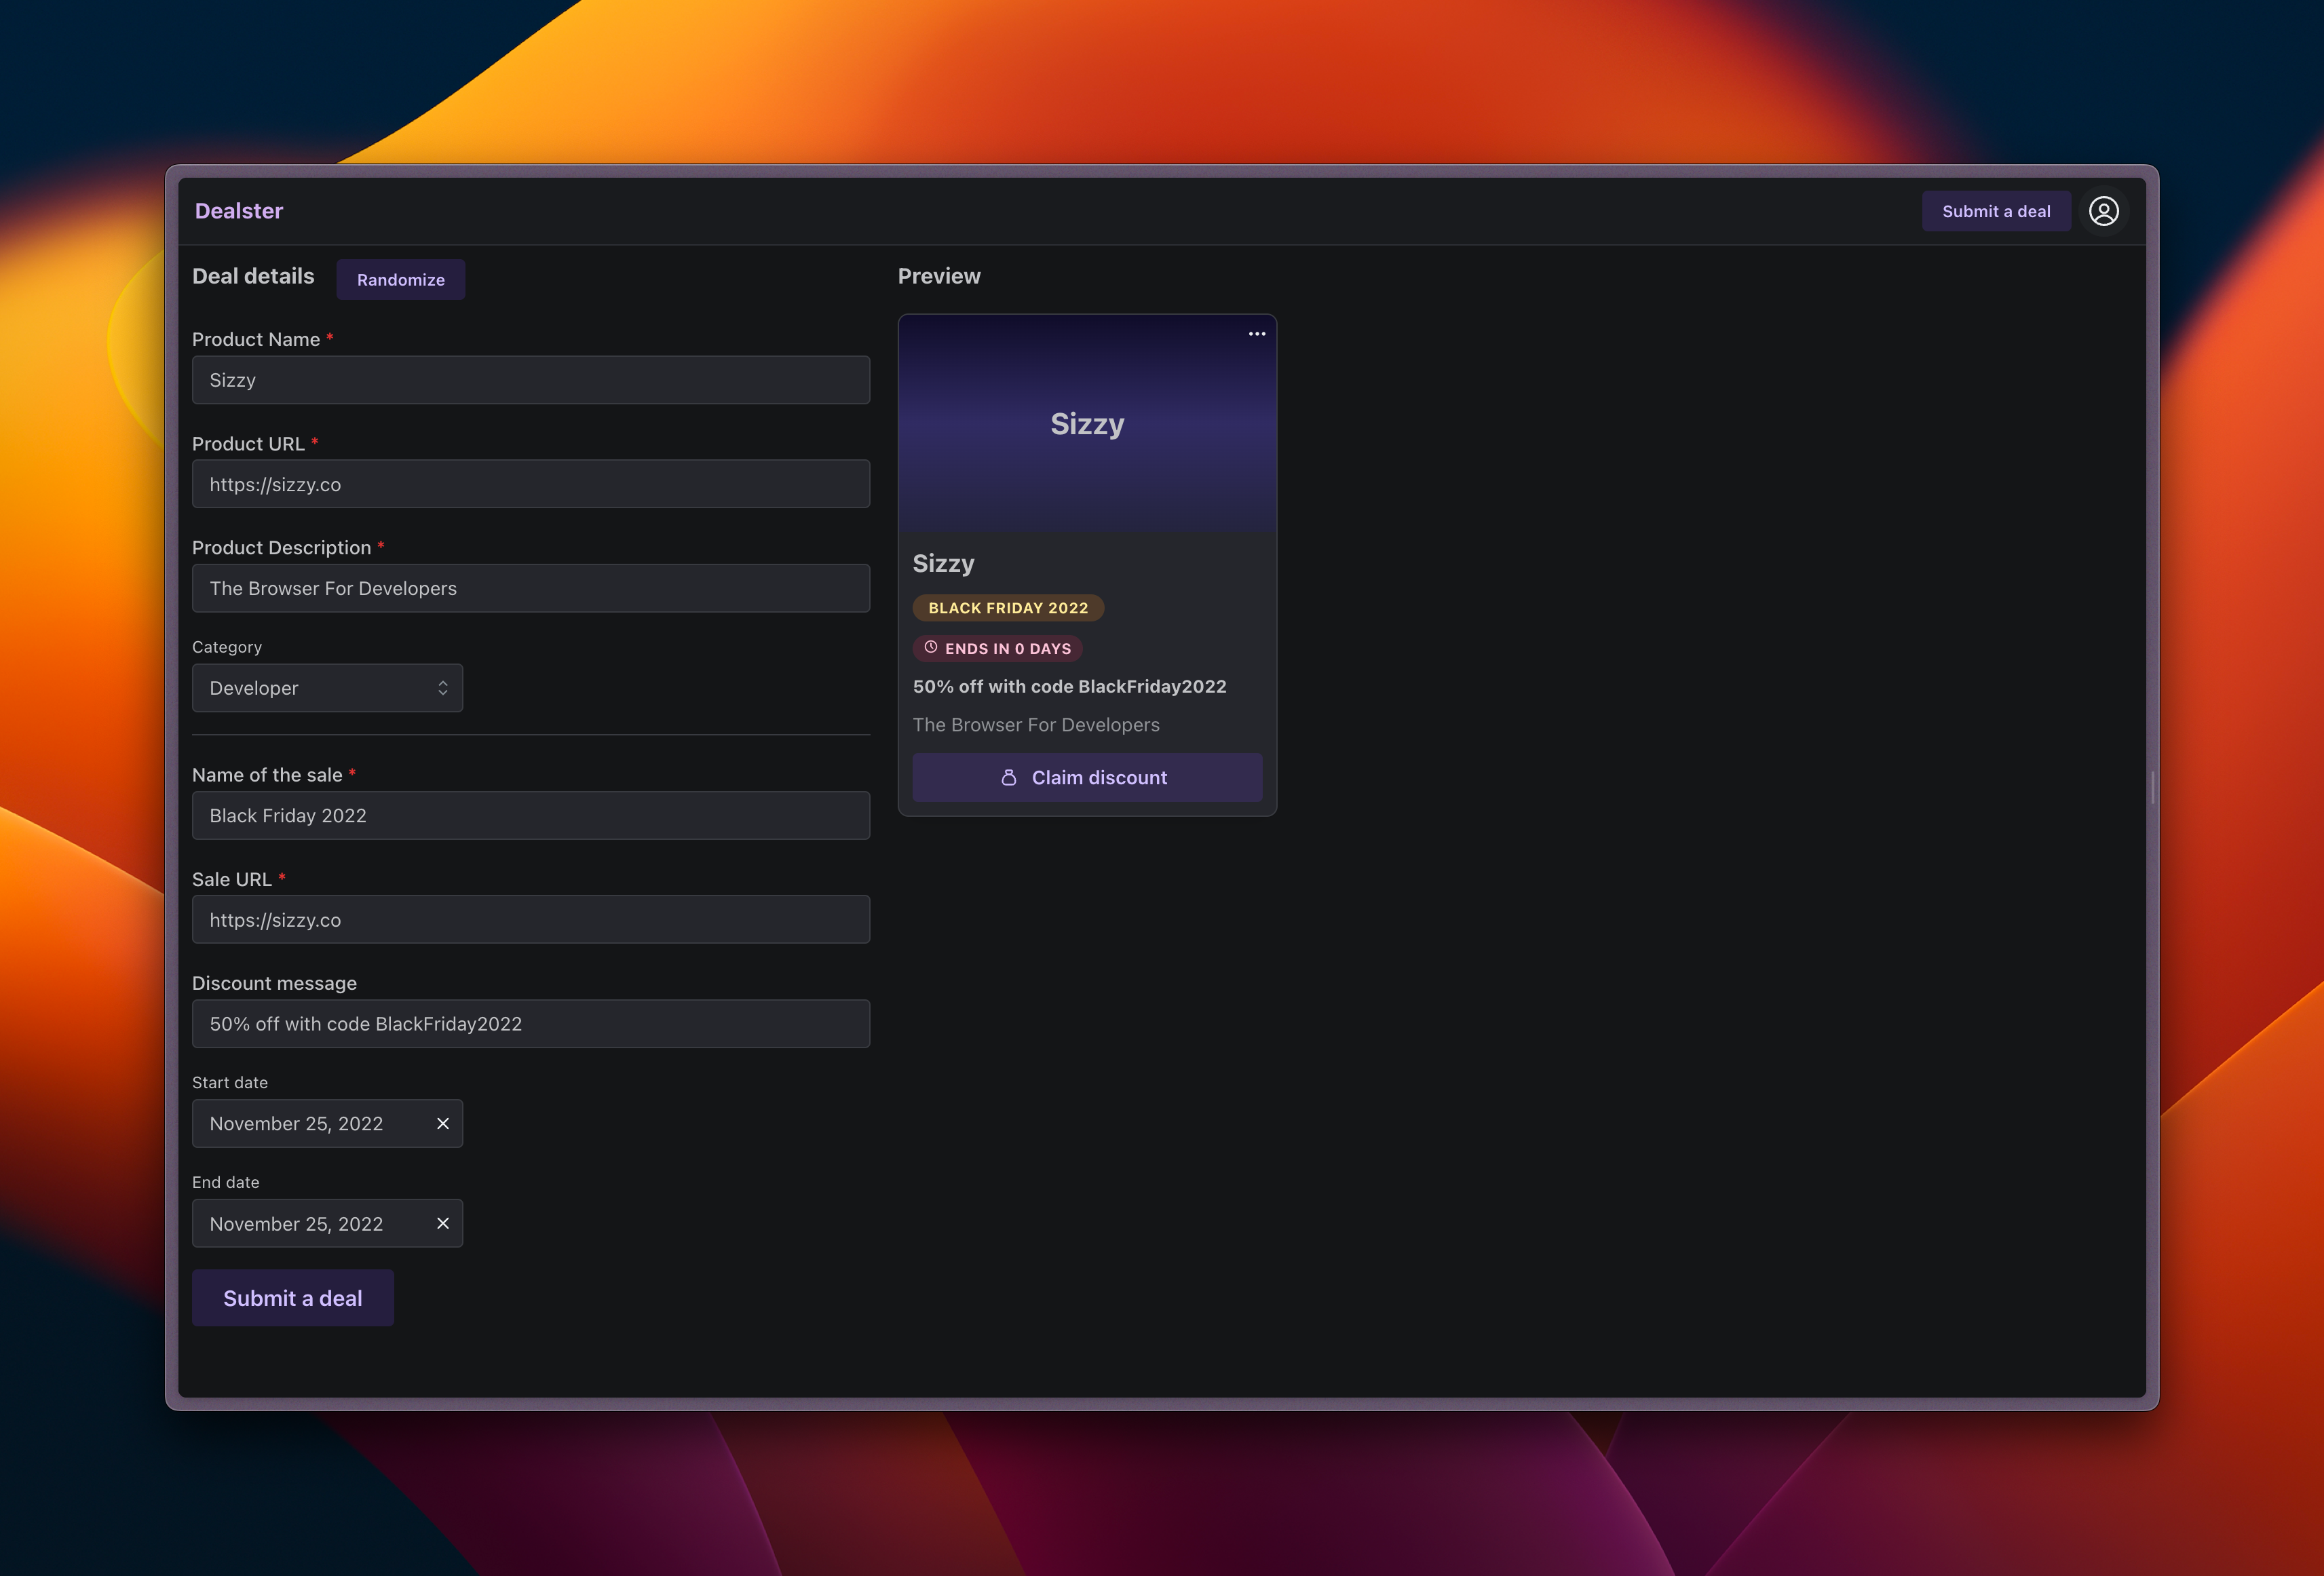The width and height of the screenshot is (2324, 1576).
Task: Click the Deal details heading
Action: [x=253, y=276]
